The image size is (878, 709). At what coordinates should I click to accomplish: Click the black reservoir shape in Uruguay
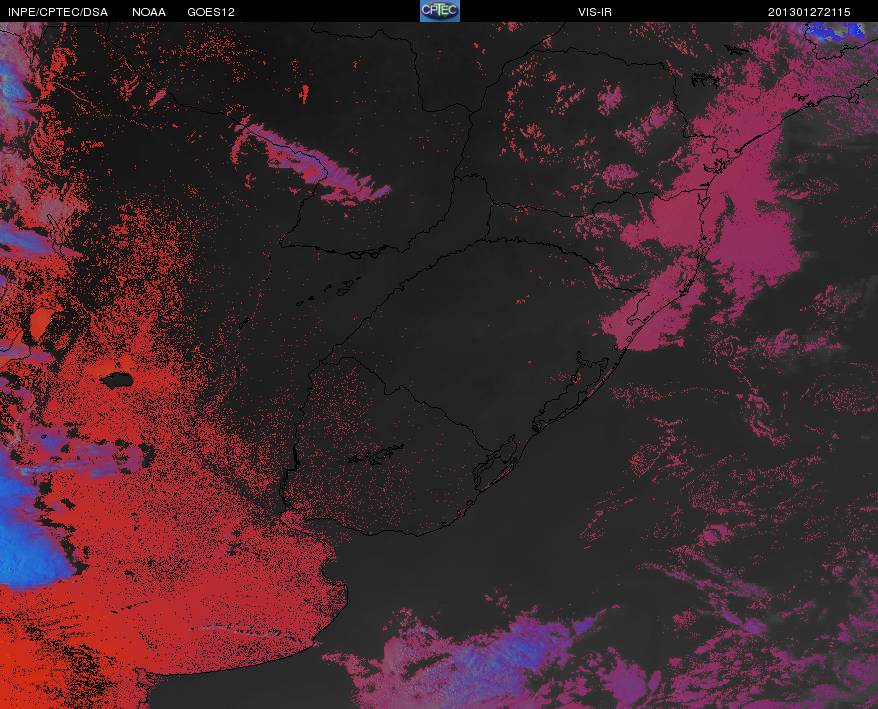[x=376, y=455]
